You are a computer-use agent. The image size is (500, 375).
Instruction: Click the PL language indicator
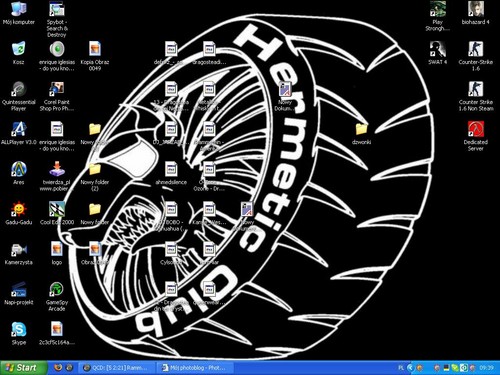pyautogui.click(x=401, y=368)
